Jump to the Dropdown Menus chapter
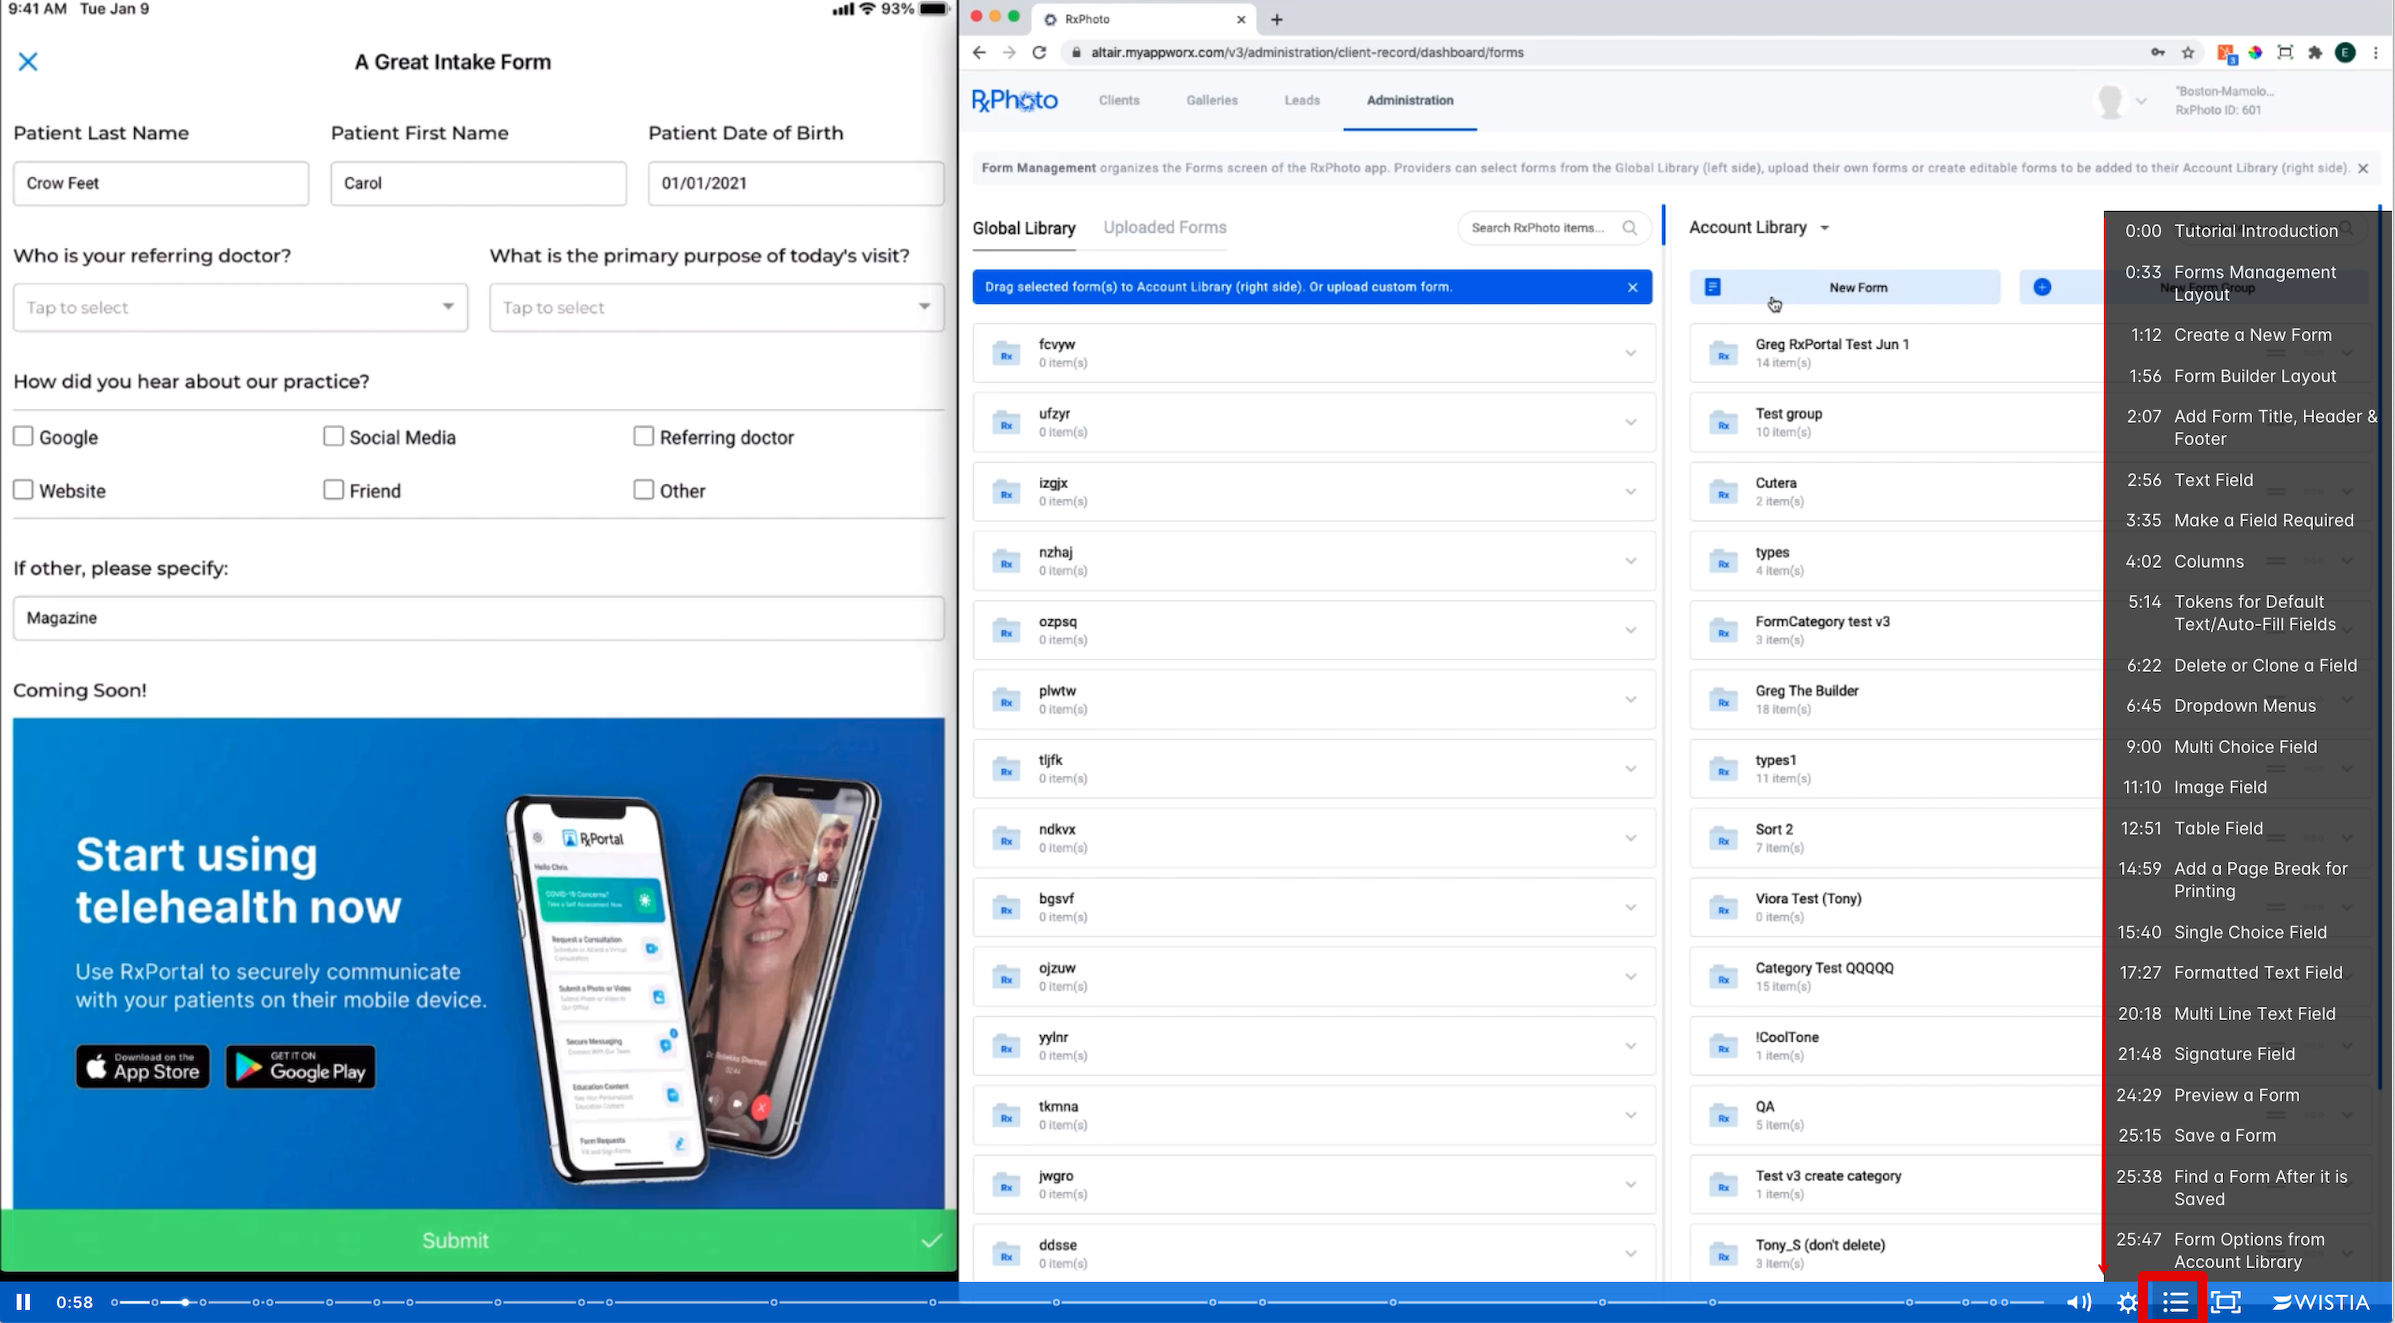This screenshot has height=1323, width=2395. (2243, 706)
